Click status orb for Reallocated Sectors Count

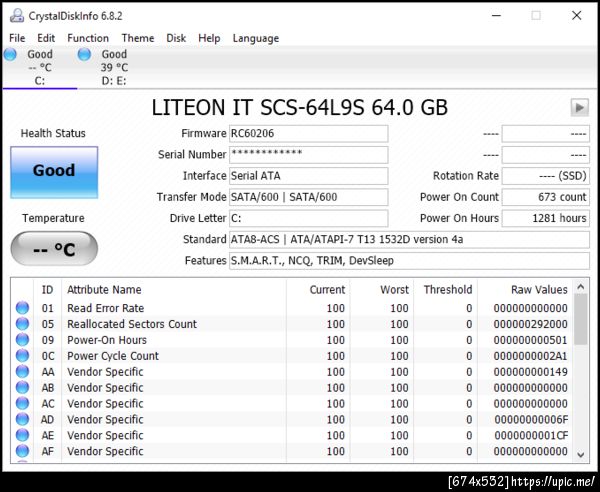click(x=22, y=324)
